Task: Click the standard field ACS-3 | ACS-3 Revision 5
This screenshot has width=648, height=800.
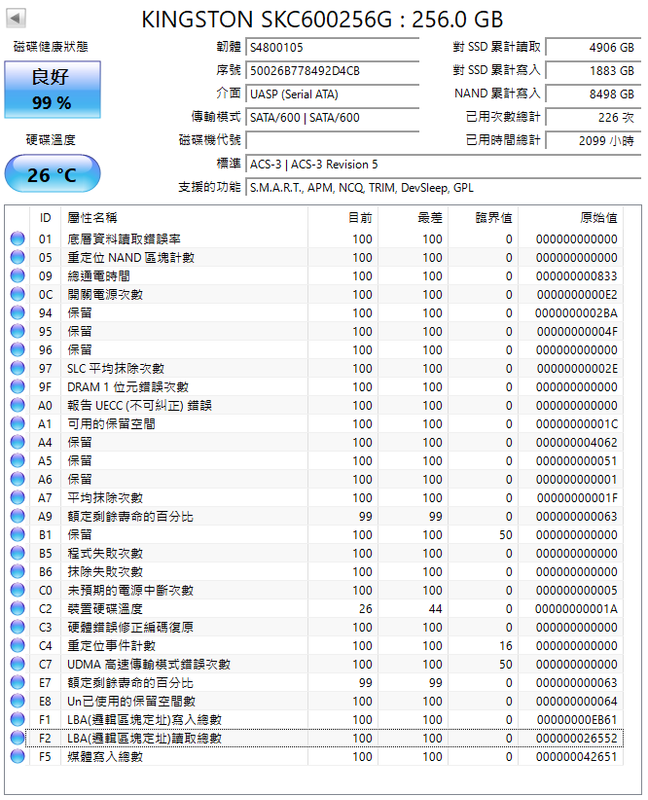Action: tap(443, 164)
